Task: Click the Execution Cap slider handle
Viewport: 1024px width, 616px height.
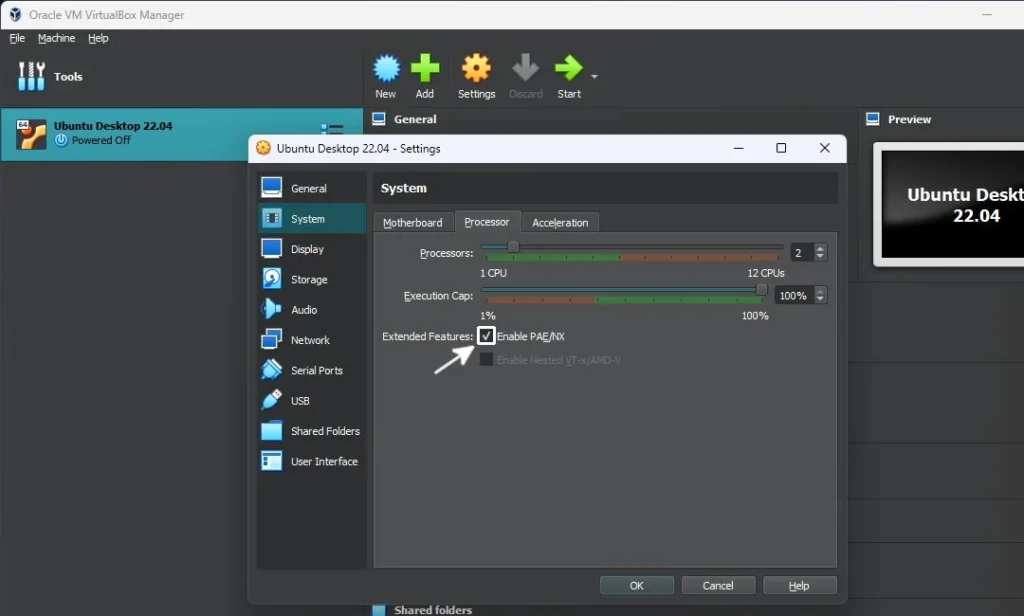Action: (x=761, y=289)
